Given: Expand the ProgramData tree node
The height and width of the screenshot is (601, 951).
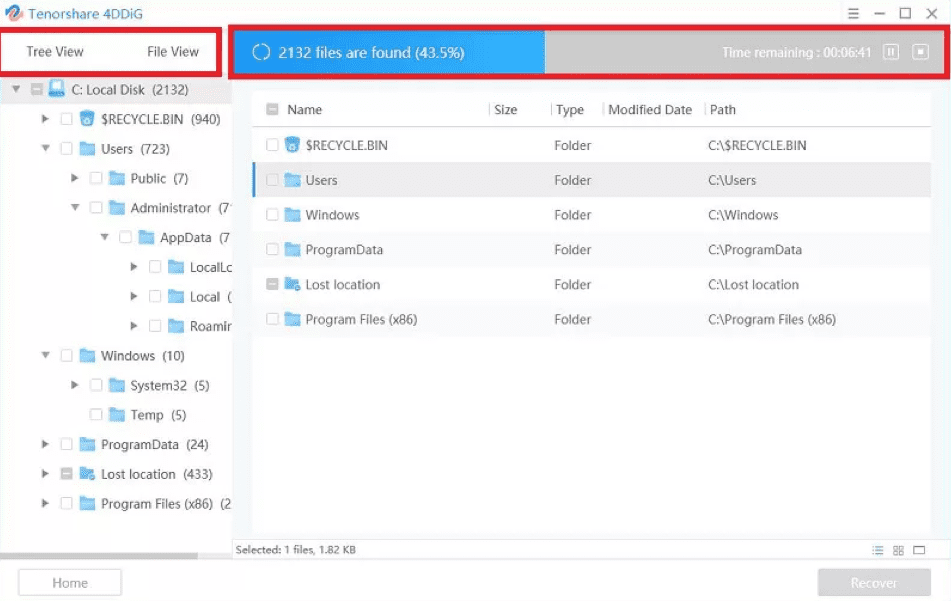Looking at the screenshot, I should point(45,445).
